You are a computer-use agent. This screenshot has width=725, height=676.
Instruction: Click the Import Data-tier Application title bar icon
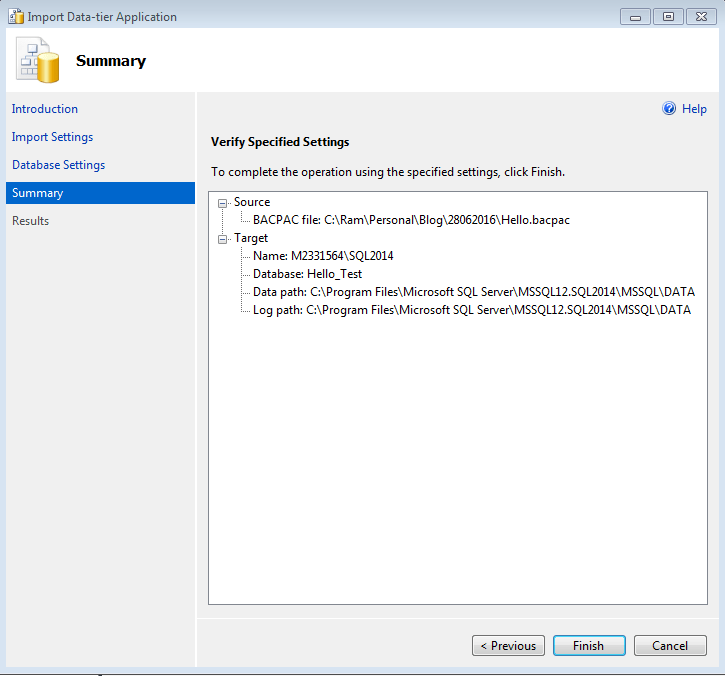pos(15,16)
